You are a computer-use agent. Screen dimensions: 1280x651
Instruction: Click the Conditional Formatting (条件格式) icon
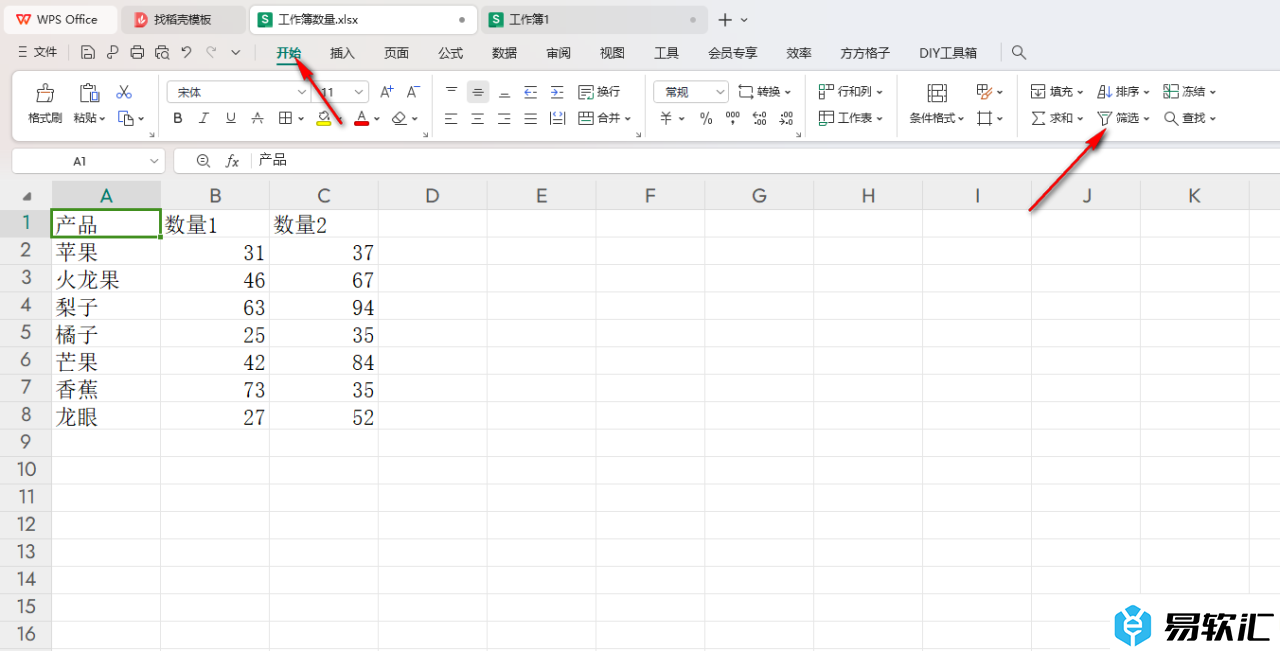(x=937, y=93)
